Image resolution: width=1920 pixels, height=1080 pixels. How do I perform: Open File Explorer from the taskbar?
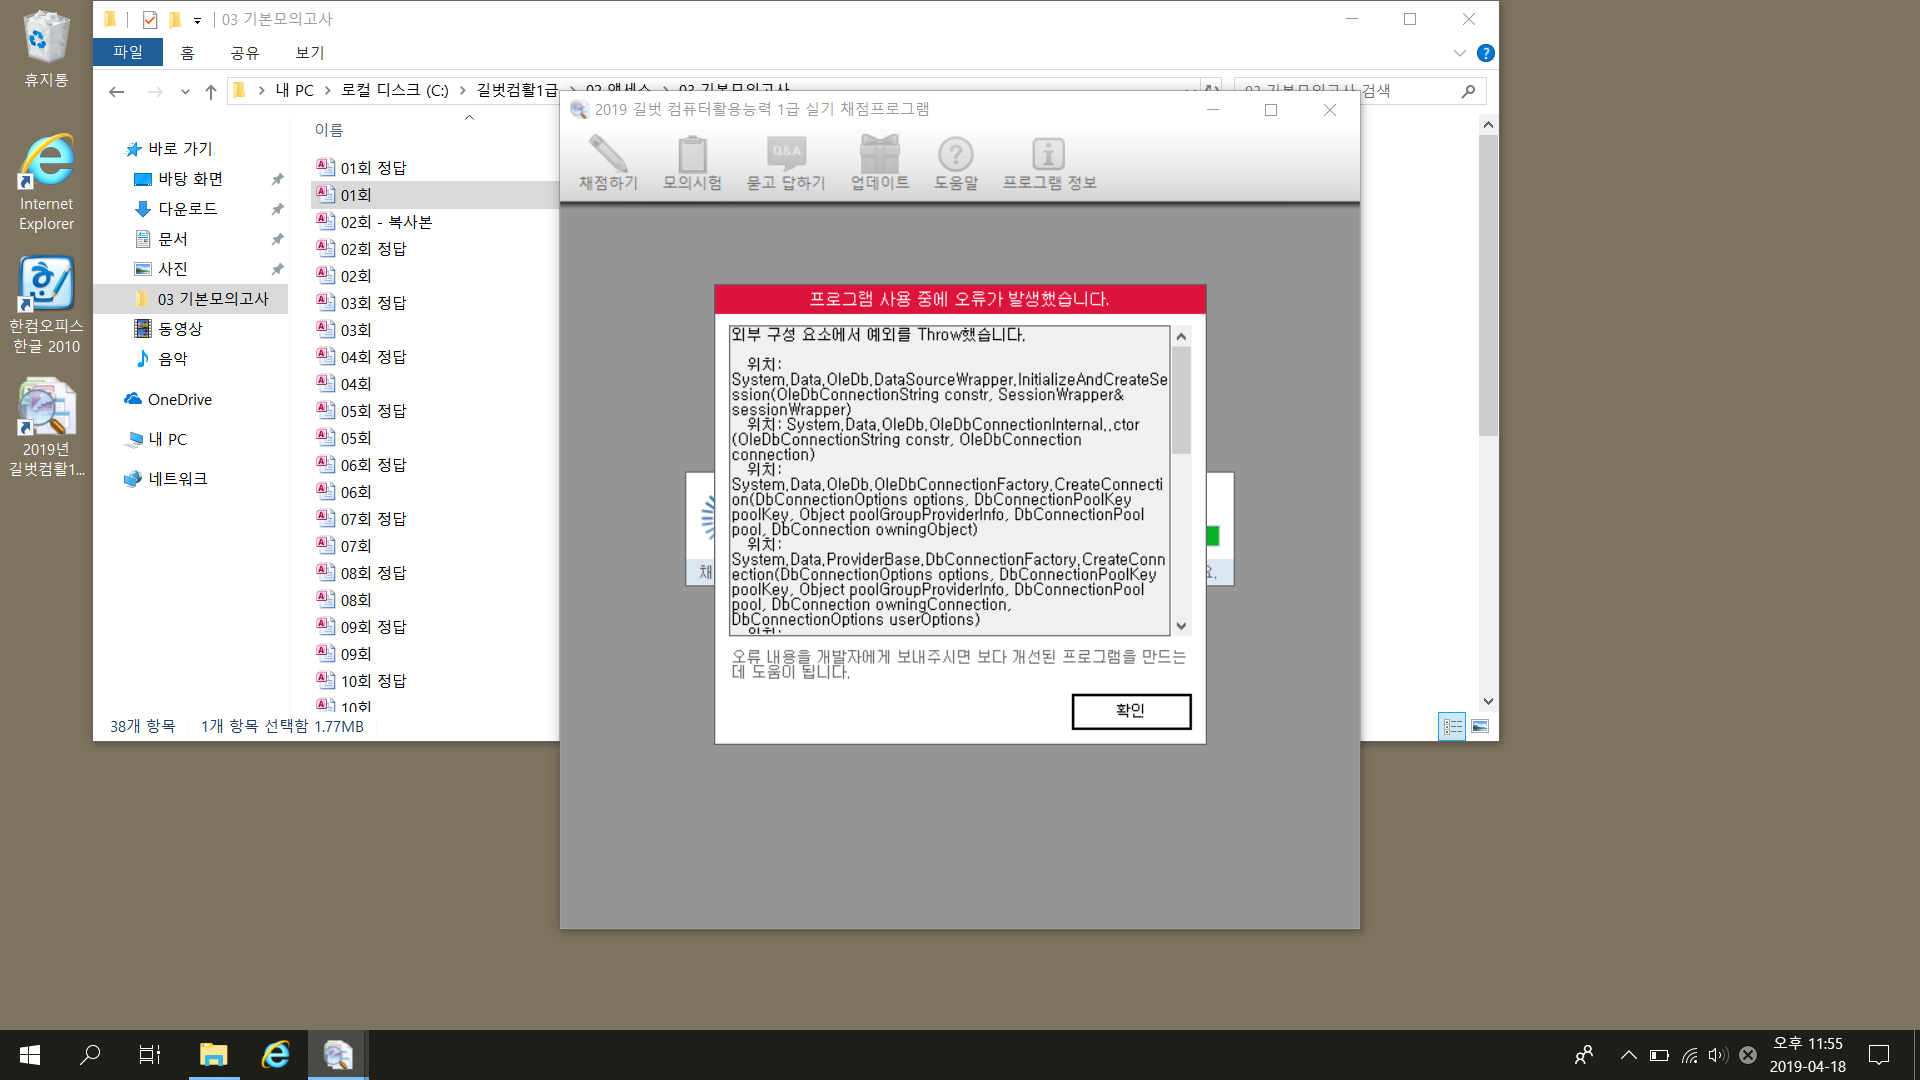tap(213, 1054)
